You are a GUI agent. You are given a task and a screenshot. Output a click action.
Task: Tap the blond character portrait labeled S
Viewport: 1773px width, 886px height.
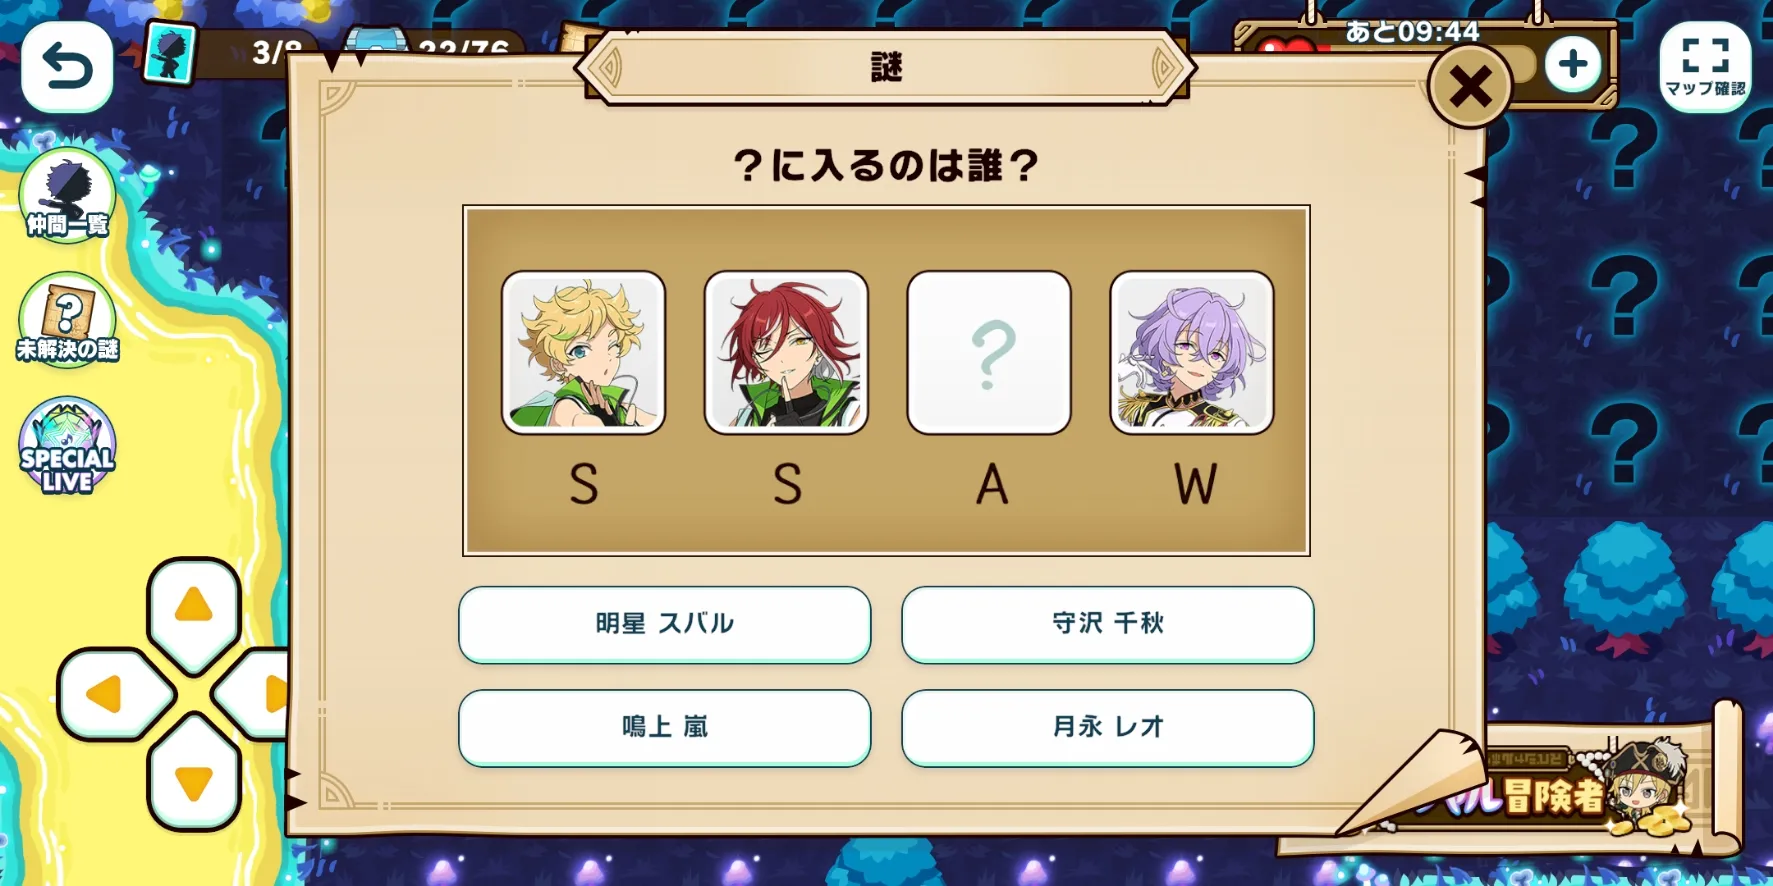point(584,352)
